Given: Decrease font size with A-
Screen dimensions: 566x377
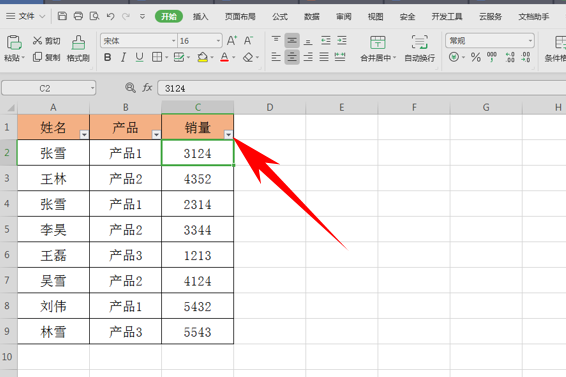Looking at the screenshot, I should tap(248, 40).
